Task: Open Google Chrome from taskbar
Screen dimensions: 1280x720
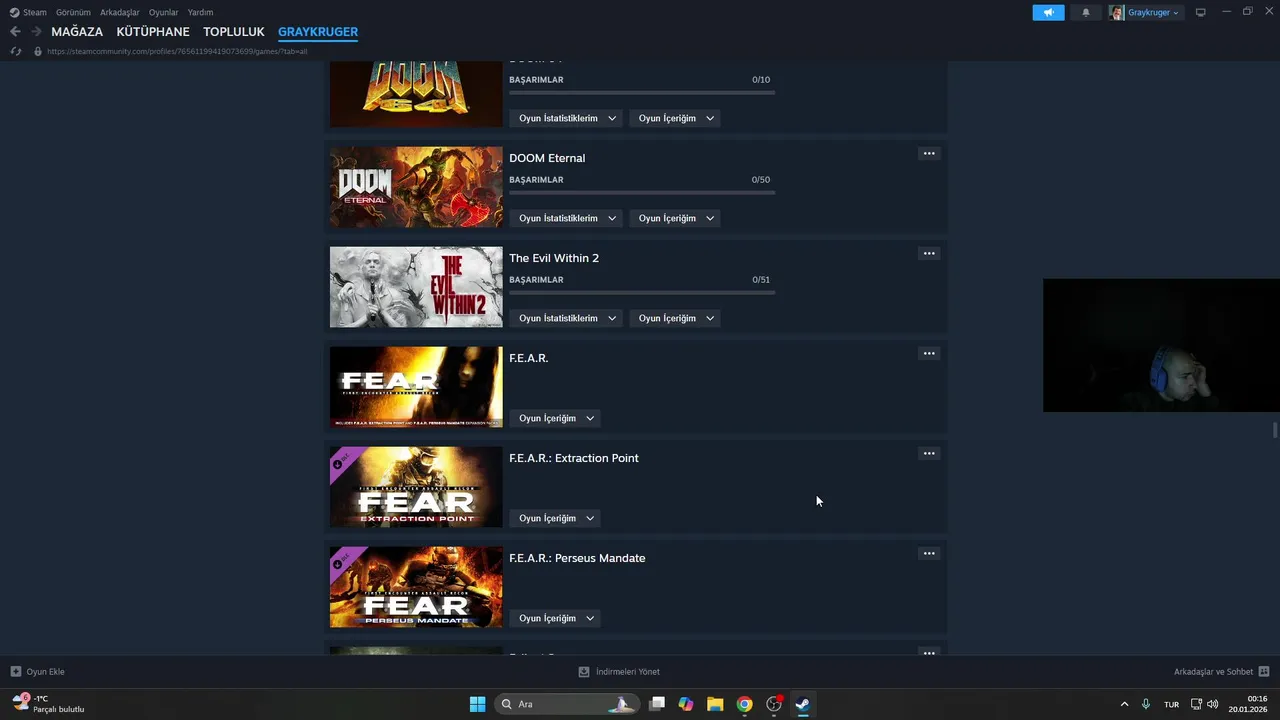Action: (744, 704)
